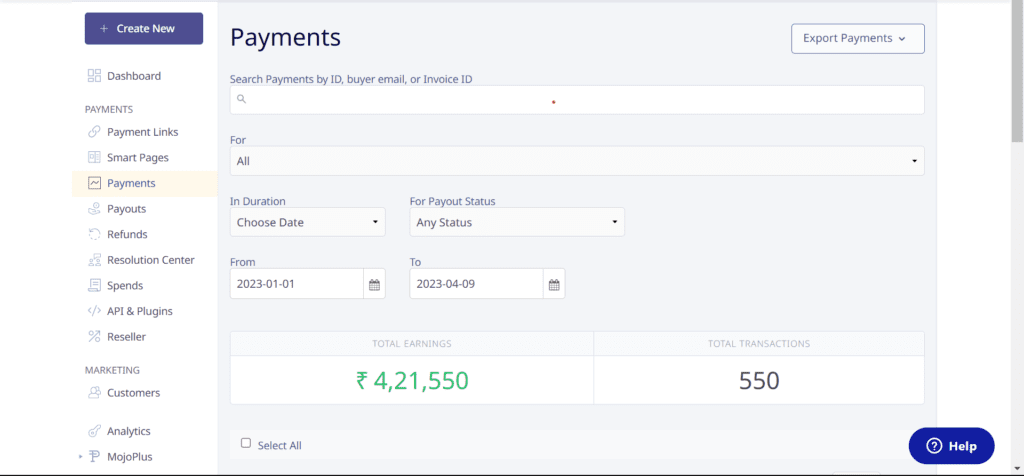Click the Payouts icon in sidebar
Screen dimensions: 1024x476
pos(94,209)
